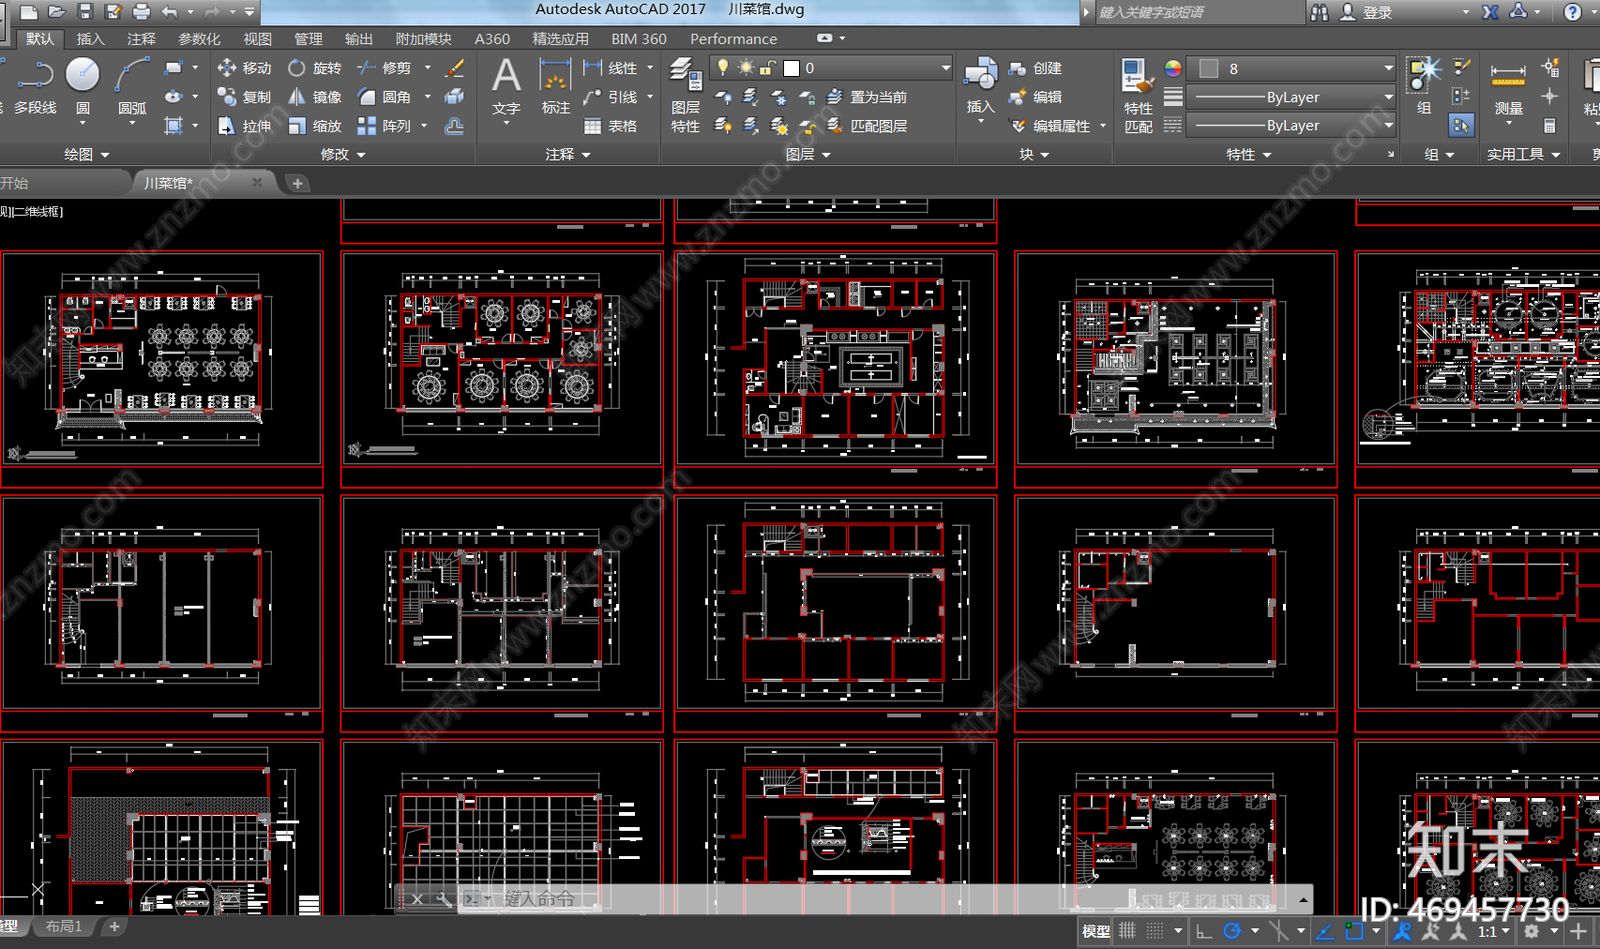
Task: Click the Measure (测量) tool
Action: tap(1508, 88)
